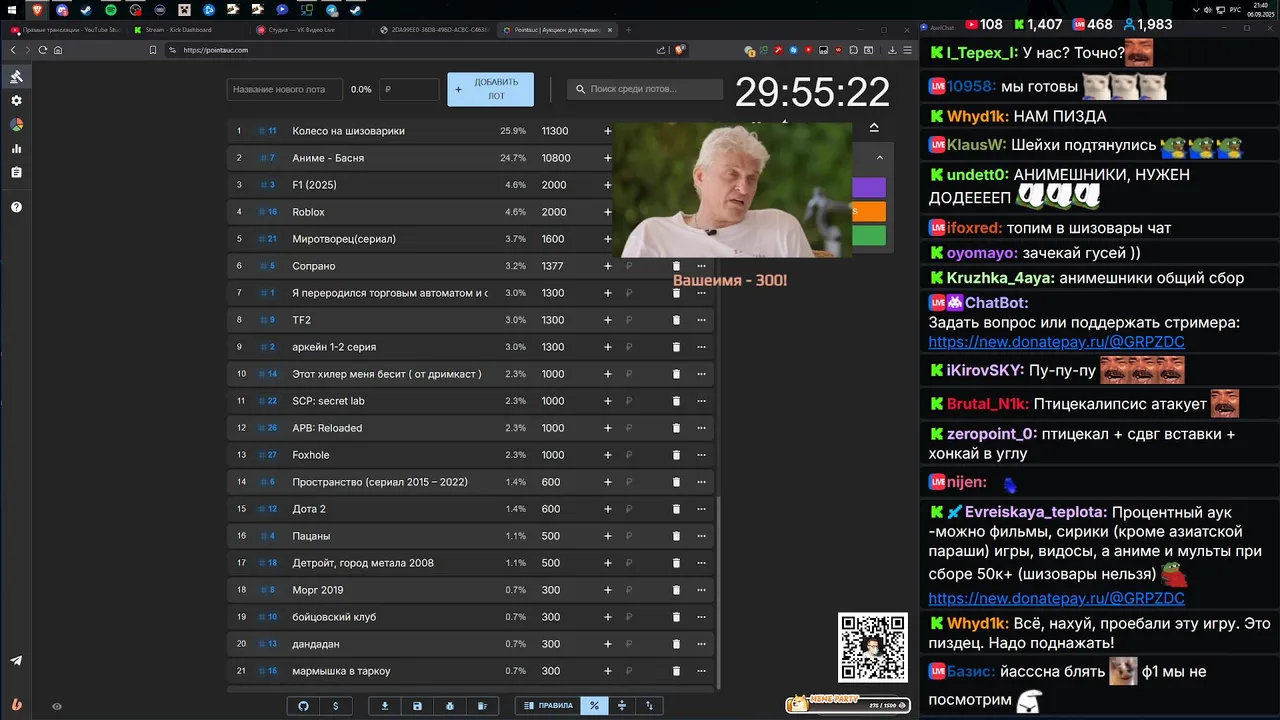Open more options for SCP: secret lab lot
Viewport: 1280px width, 720px height.
[702, 401]
